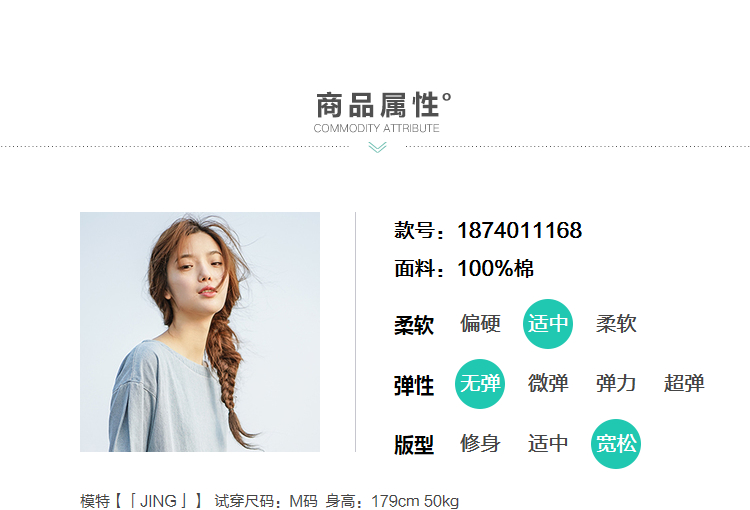Click the 弹性 row label

[x=414, y=386]
